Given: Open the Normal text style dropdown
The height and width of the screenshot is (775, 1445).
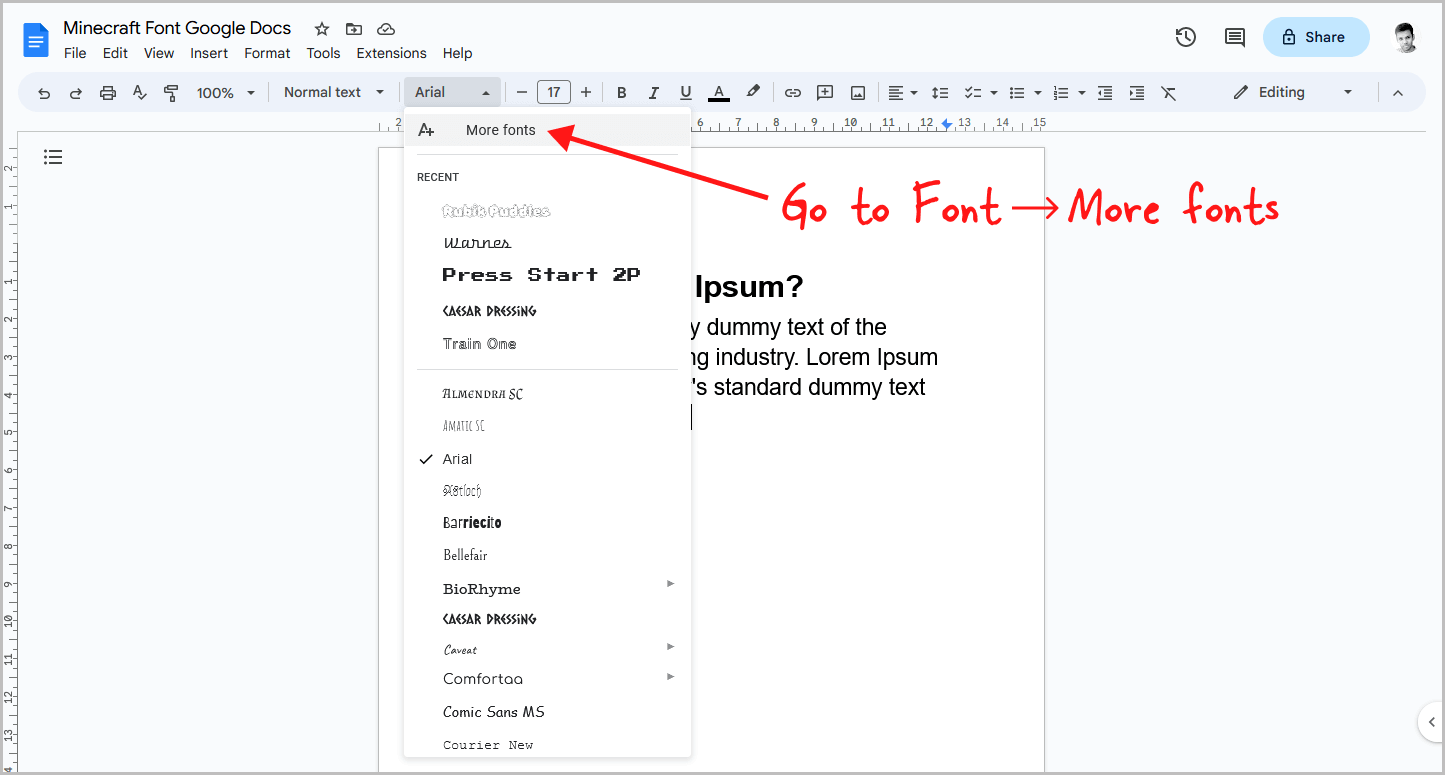Looking at the screenshot, I should pyautogui.click(x=333, y=92).
